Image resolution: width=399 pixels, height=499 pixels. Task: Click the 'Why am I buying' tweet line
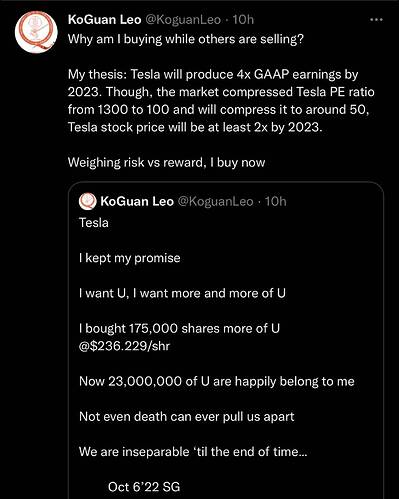point(186,39)
